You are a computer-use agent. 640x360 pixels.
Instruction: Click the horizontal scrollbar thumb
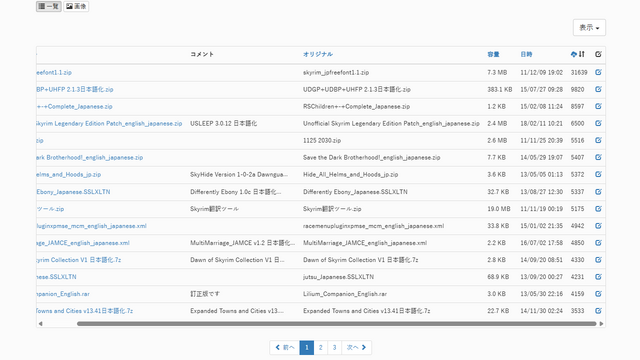pos(337,324)
